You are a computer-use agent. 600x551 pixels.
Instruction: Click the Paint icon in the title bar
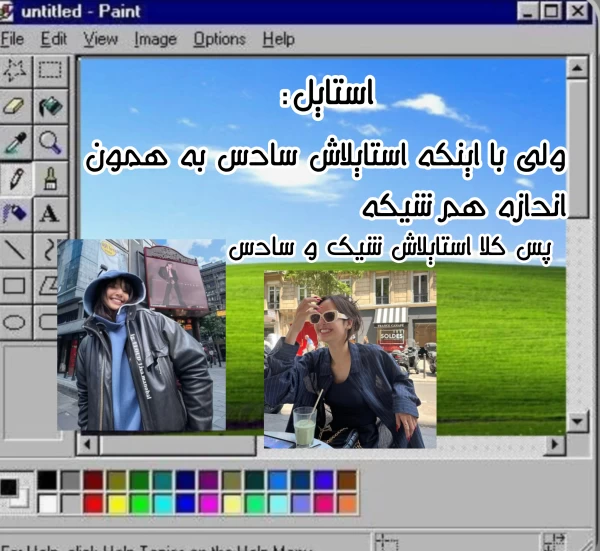tap(6, 11)
